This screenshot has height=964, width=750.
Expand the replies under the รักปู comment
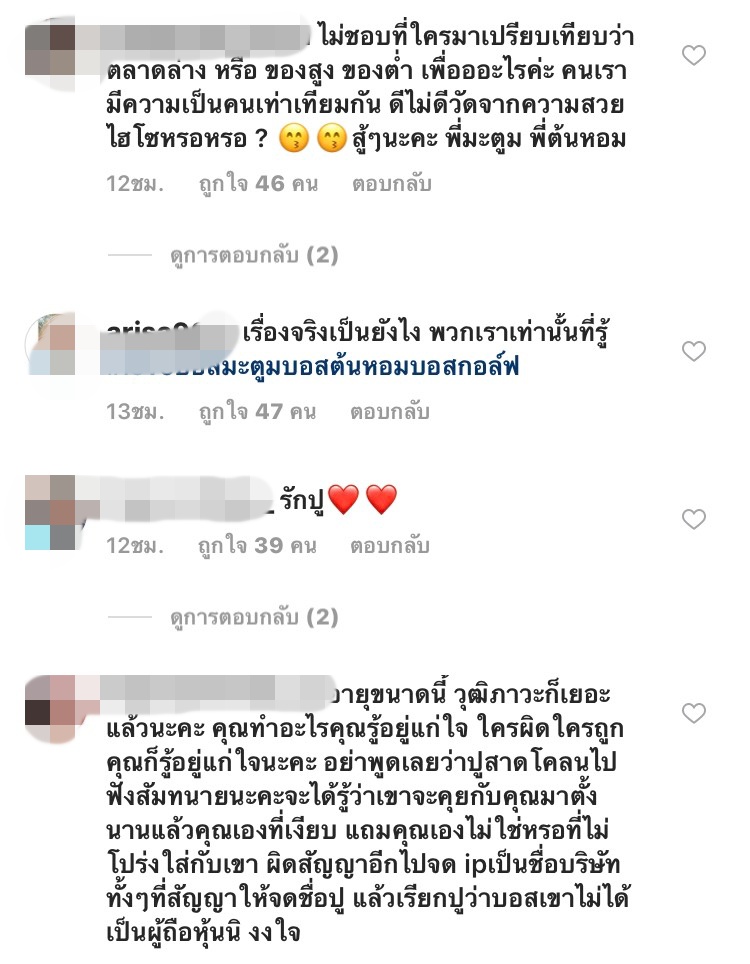[254, 617]
